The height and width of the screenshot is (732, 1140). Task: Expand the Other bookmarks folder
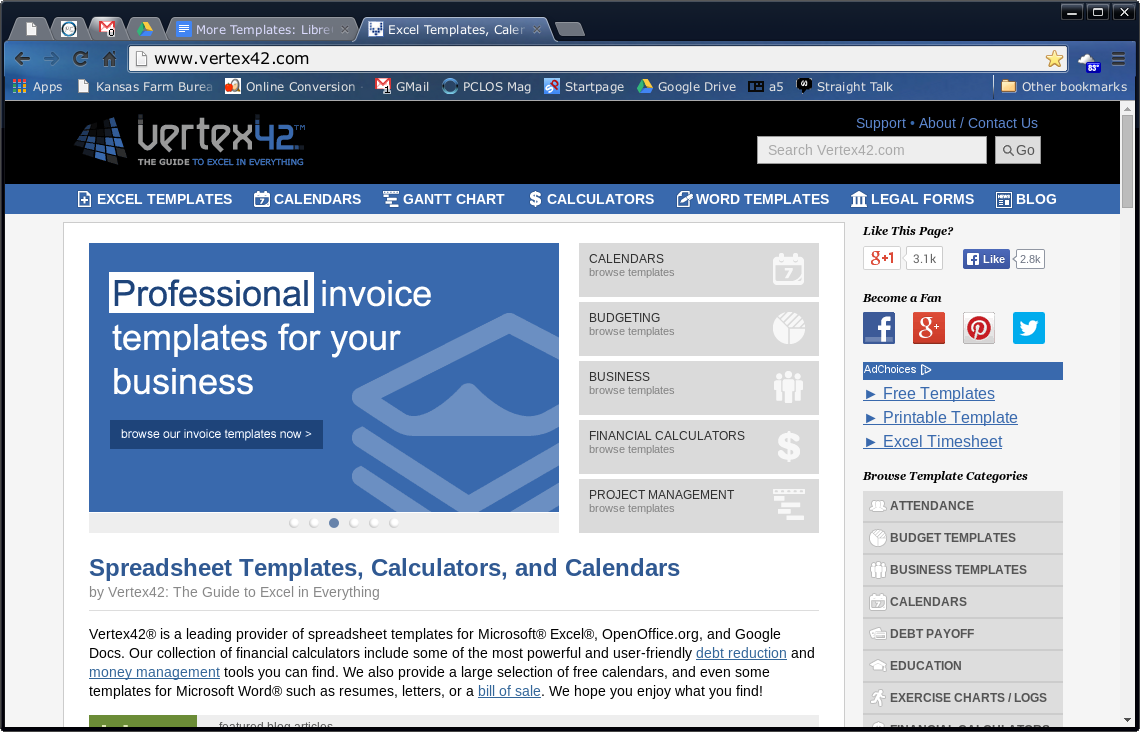(x=1064, y=87)
